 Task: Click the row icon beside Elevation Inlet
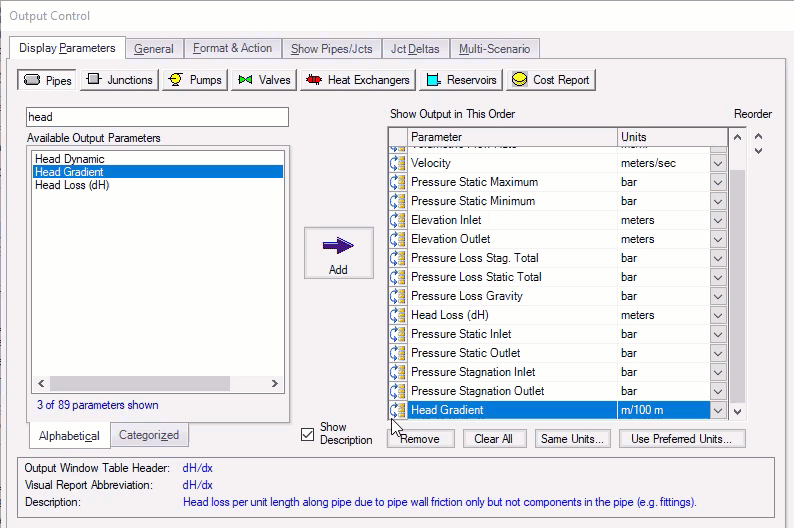pos(398,220)
